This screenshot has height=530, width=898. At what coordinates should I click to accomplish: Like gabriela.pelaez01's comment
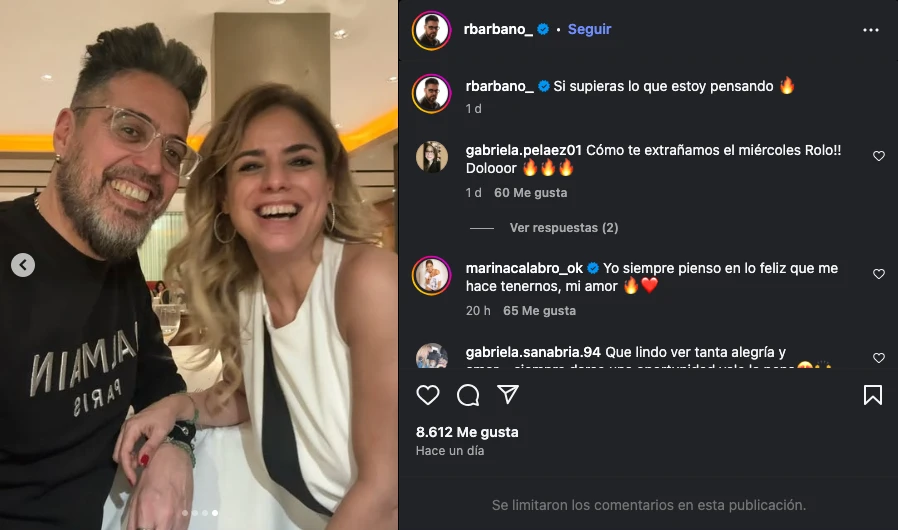pos(879,156)
